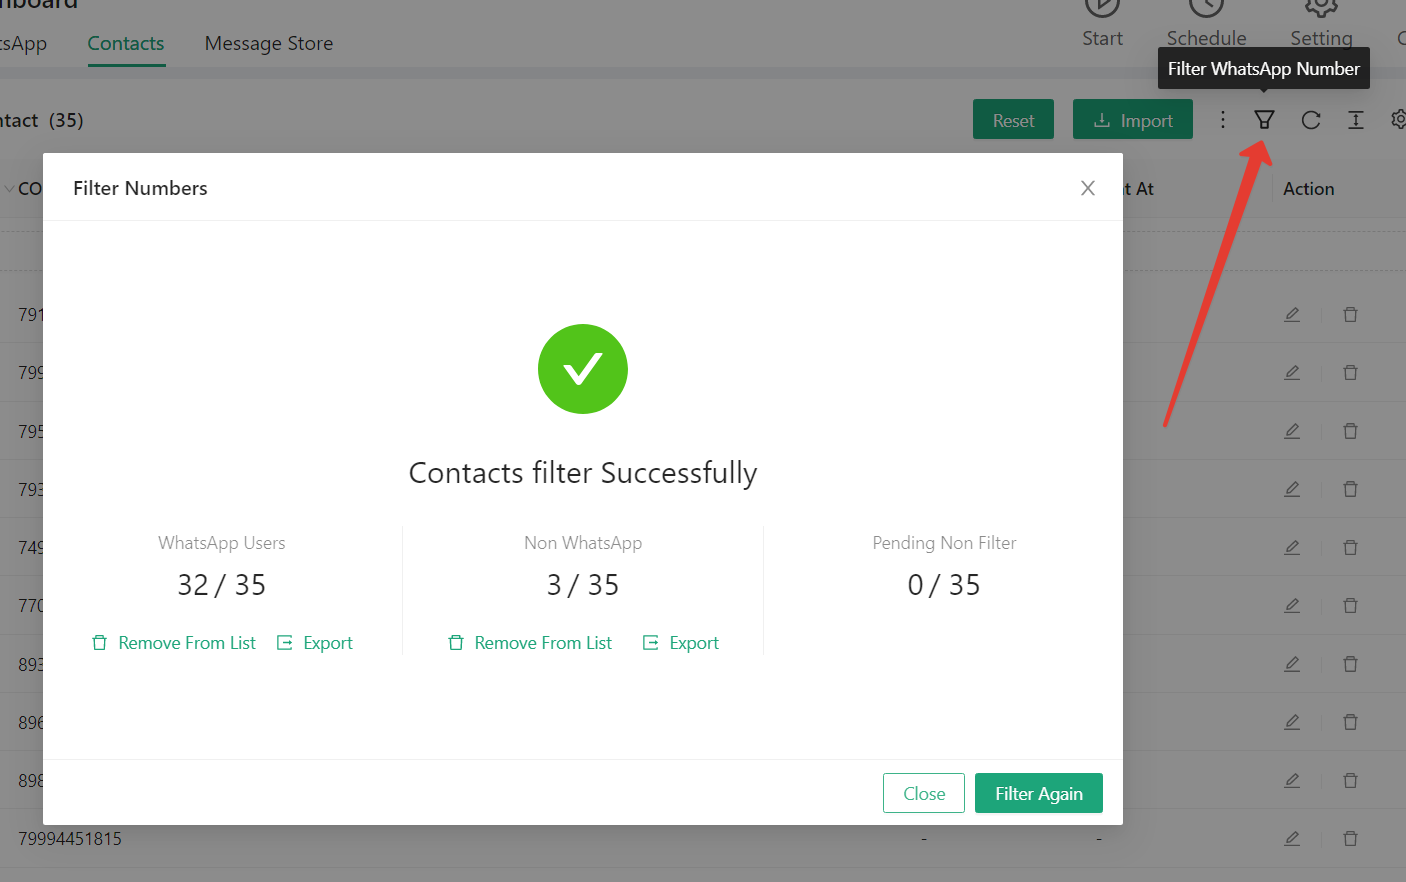Click edit pencil icon in first contact row
The height and width of the screenshot is (882, 1406).
pos(1292,315)
